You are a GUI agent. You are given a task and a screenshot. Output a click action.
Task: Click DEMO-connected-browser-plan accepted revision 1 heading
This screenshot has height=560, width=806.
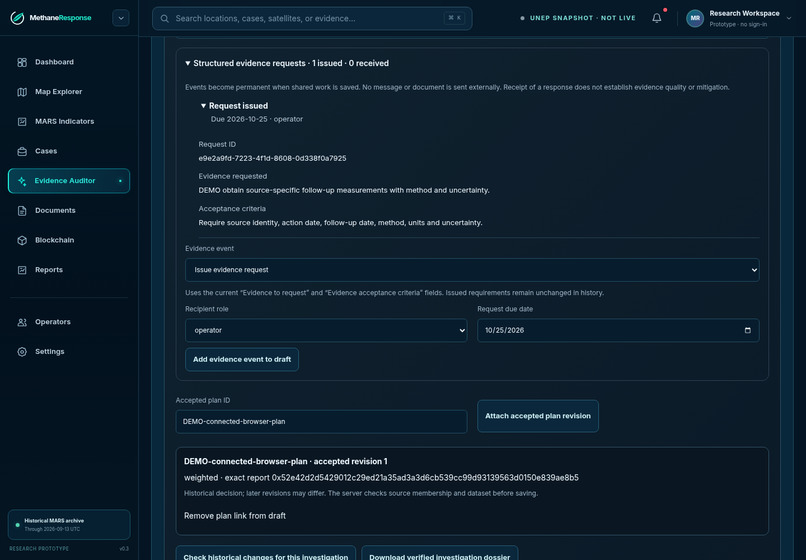point(286,461)
